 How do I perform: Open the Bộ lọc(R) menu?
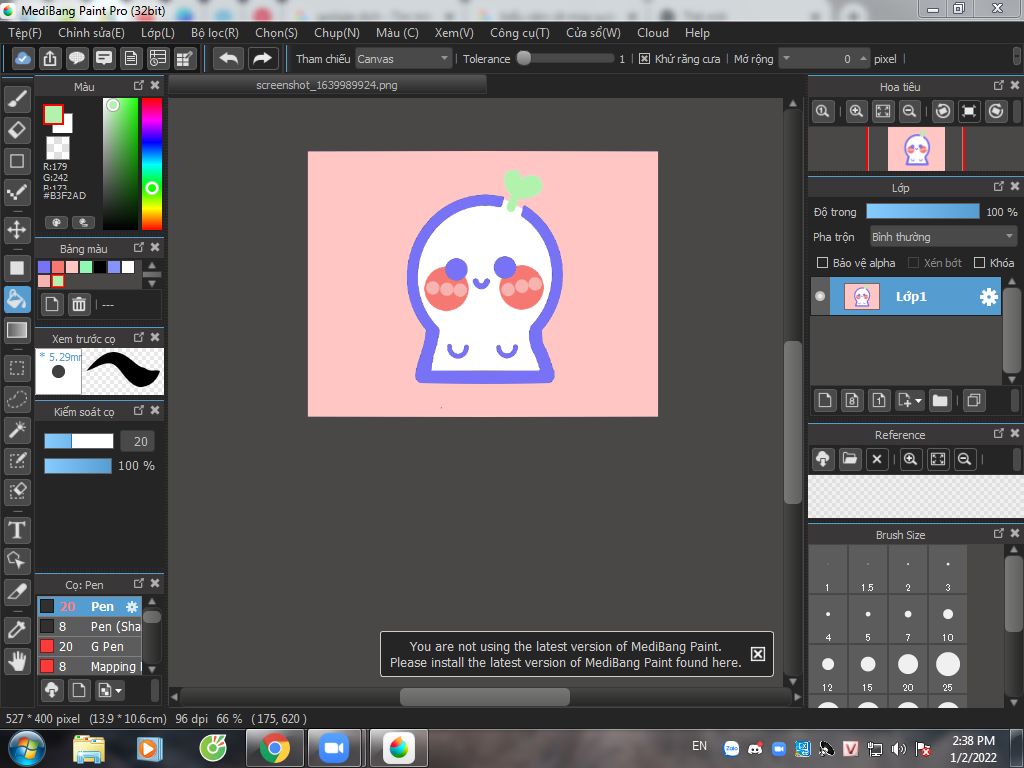click(x=214, y=33)
